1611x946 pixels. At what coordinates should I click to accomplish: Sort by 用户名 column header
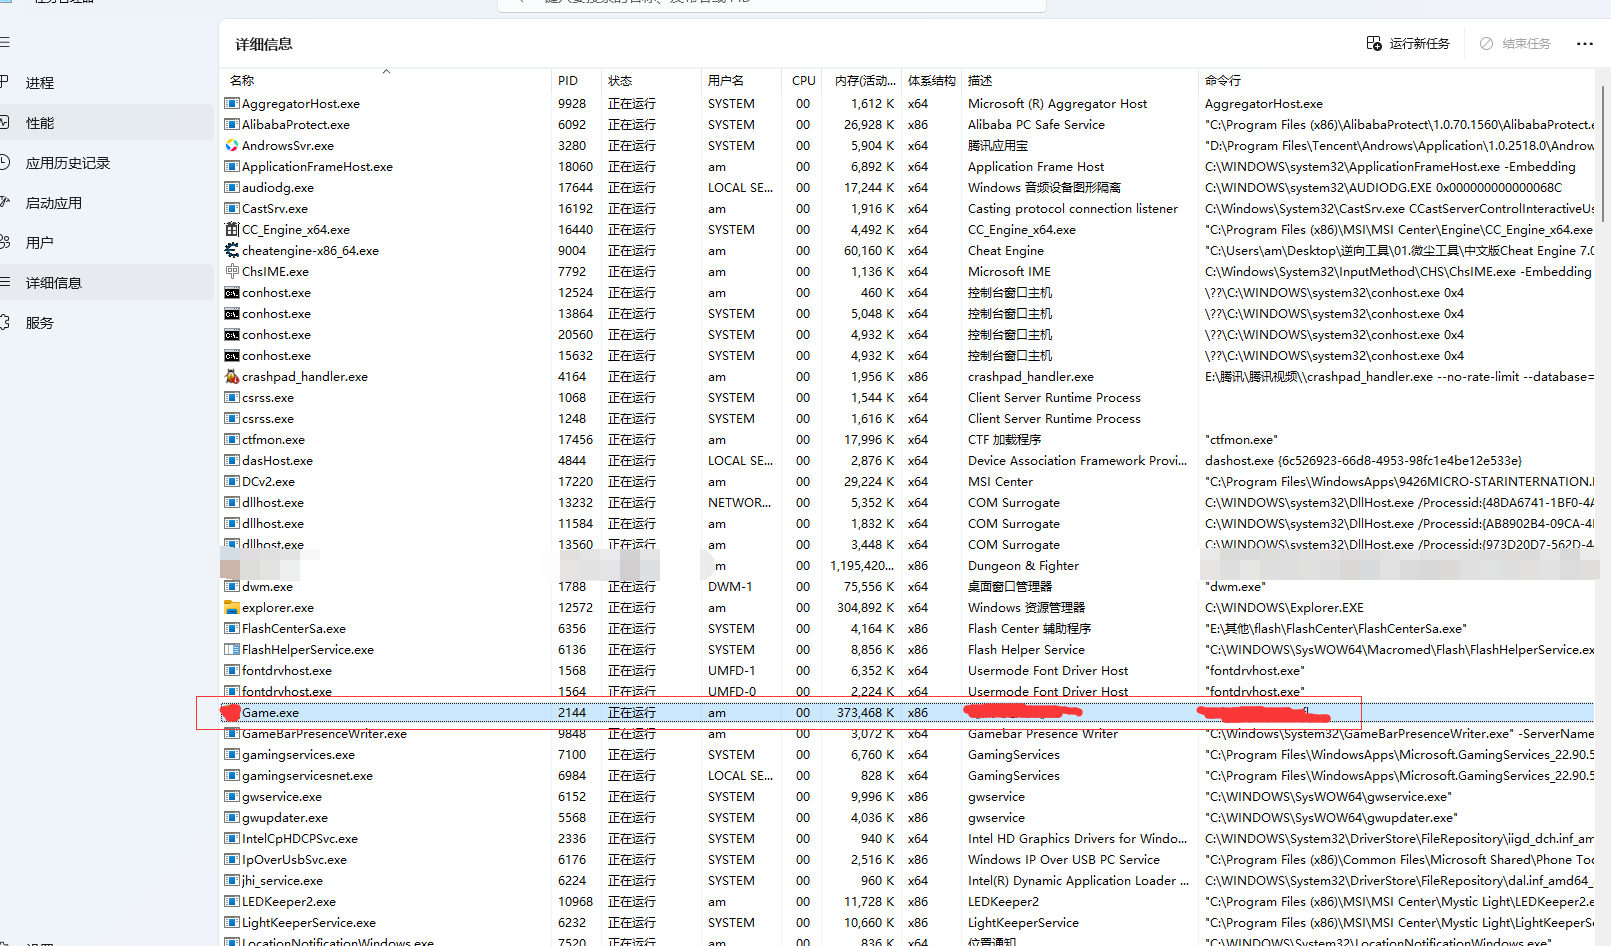(741, 80)
